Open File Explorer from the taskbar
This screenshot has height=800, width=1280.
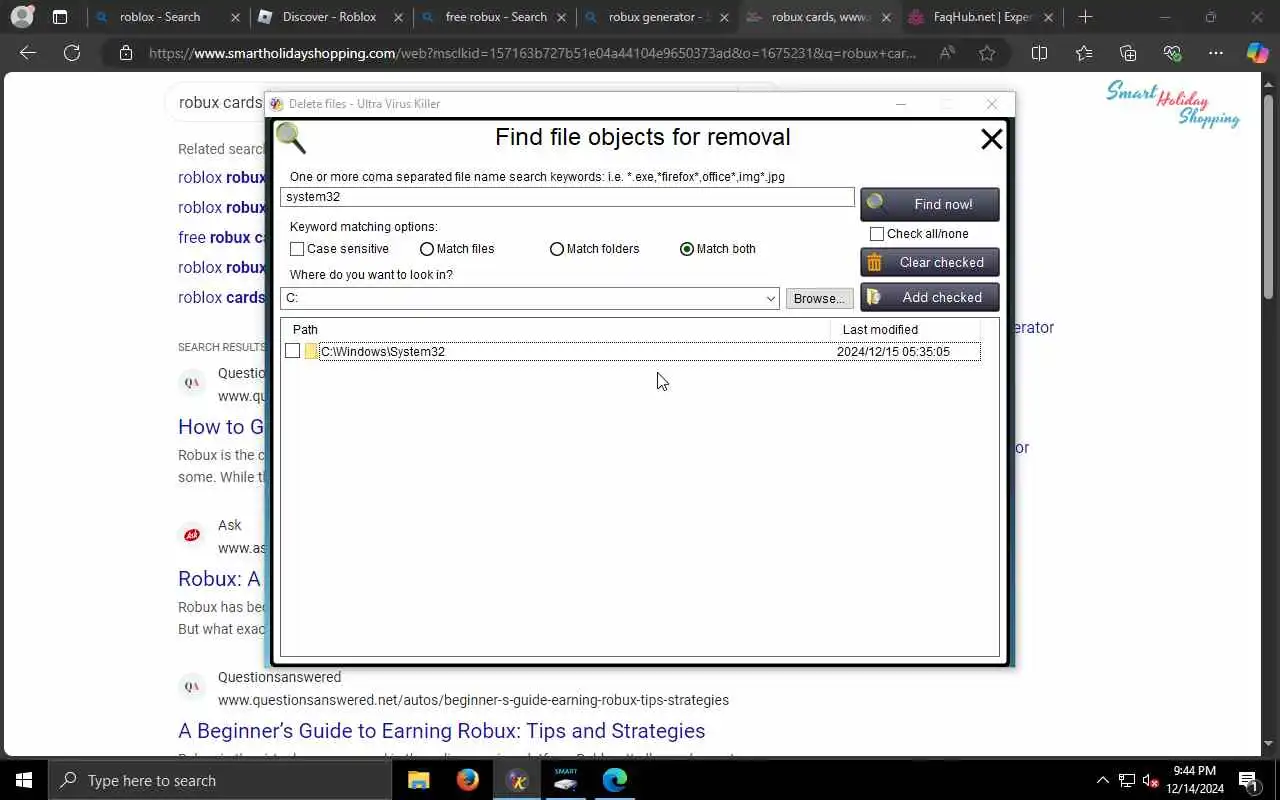[x=419, y=780]
